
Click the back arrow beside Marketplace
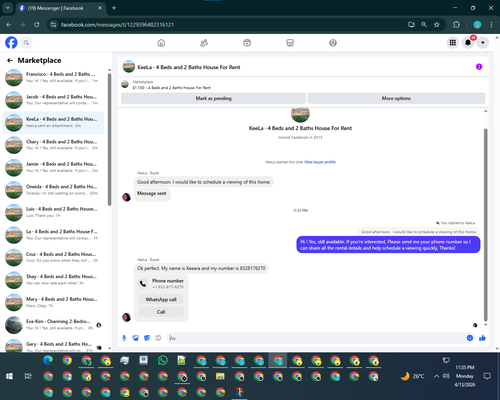click(x=10, y=60)
